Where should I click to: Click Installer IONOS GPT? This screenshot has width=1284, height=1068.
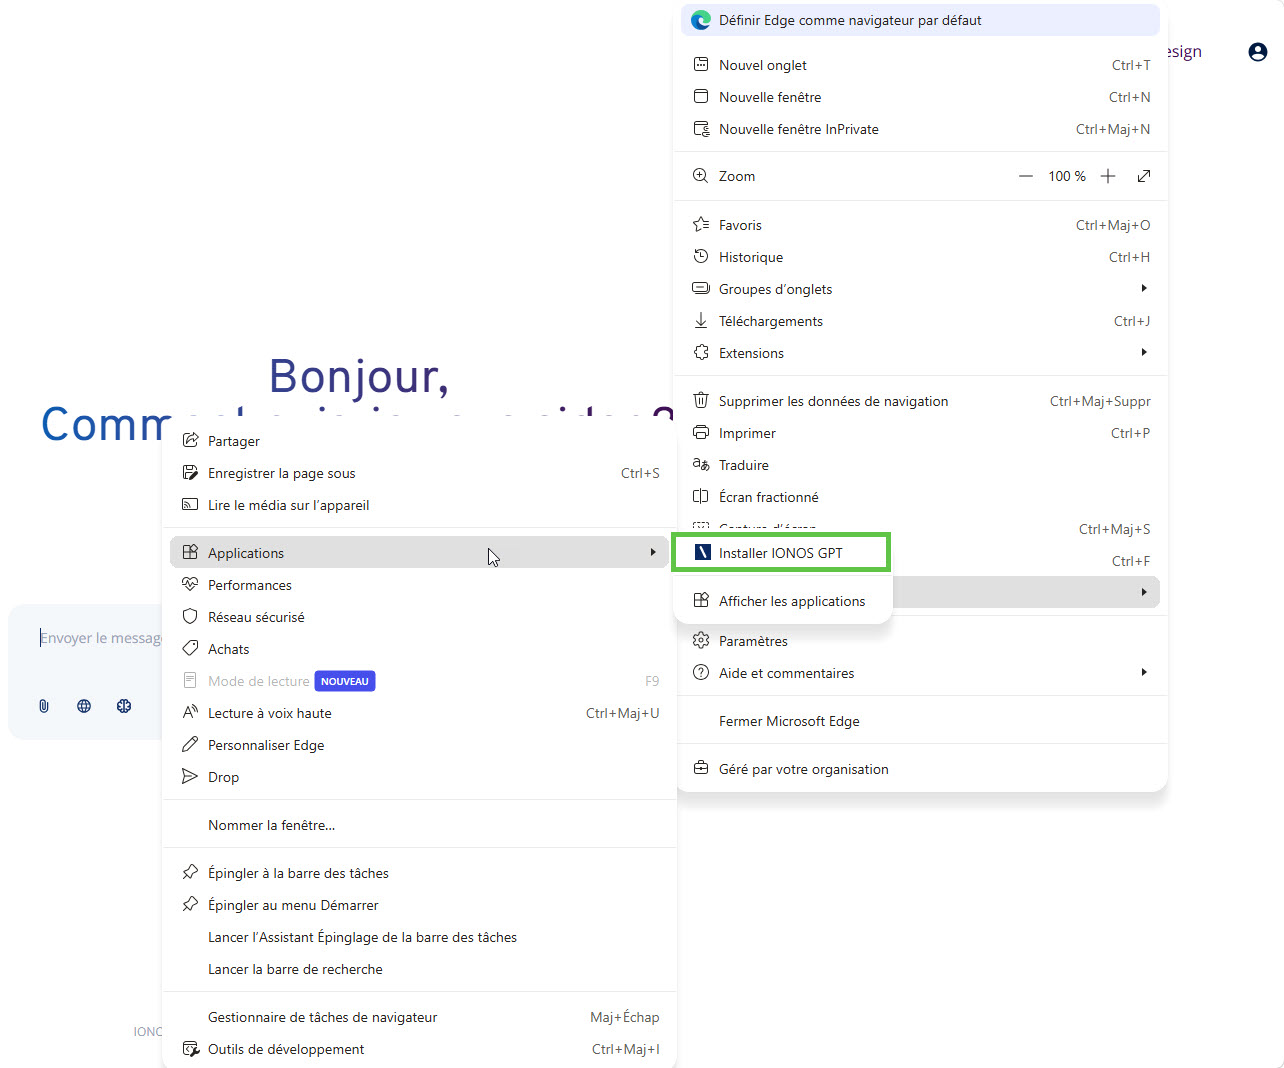(781, 553)
